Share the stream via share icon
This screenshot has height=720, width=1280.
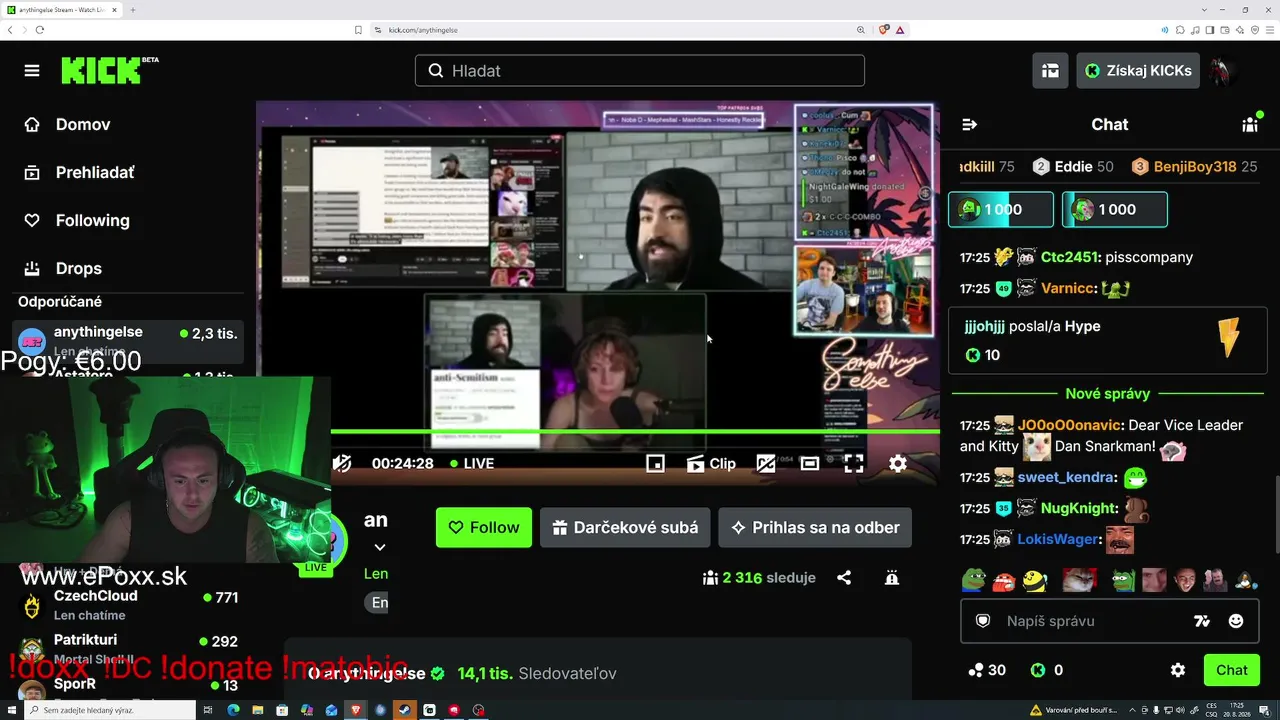[844, 577]
